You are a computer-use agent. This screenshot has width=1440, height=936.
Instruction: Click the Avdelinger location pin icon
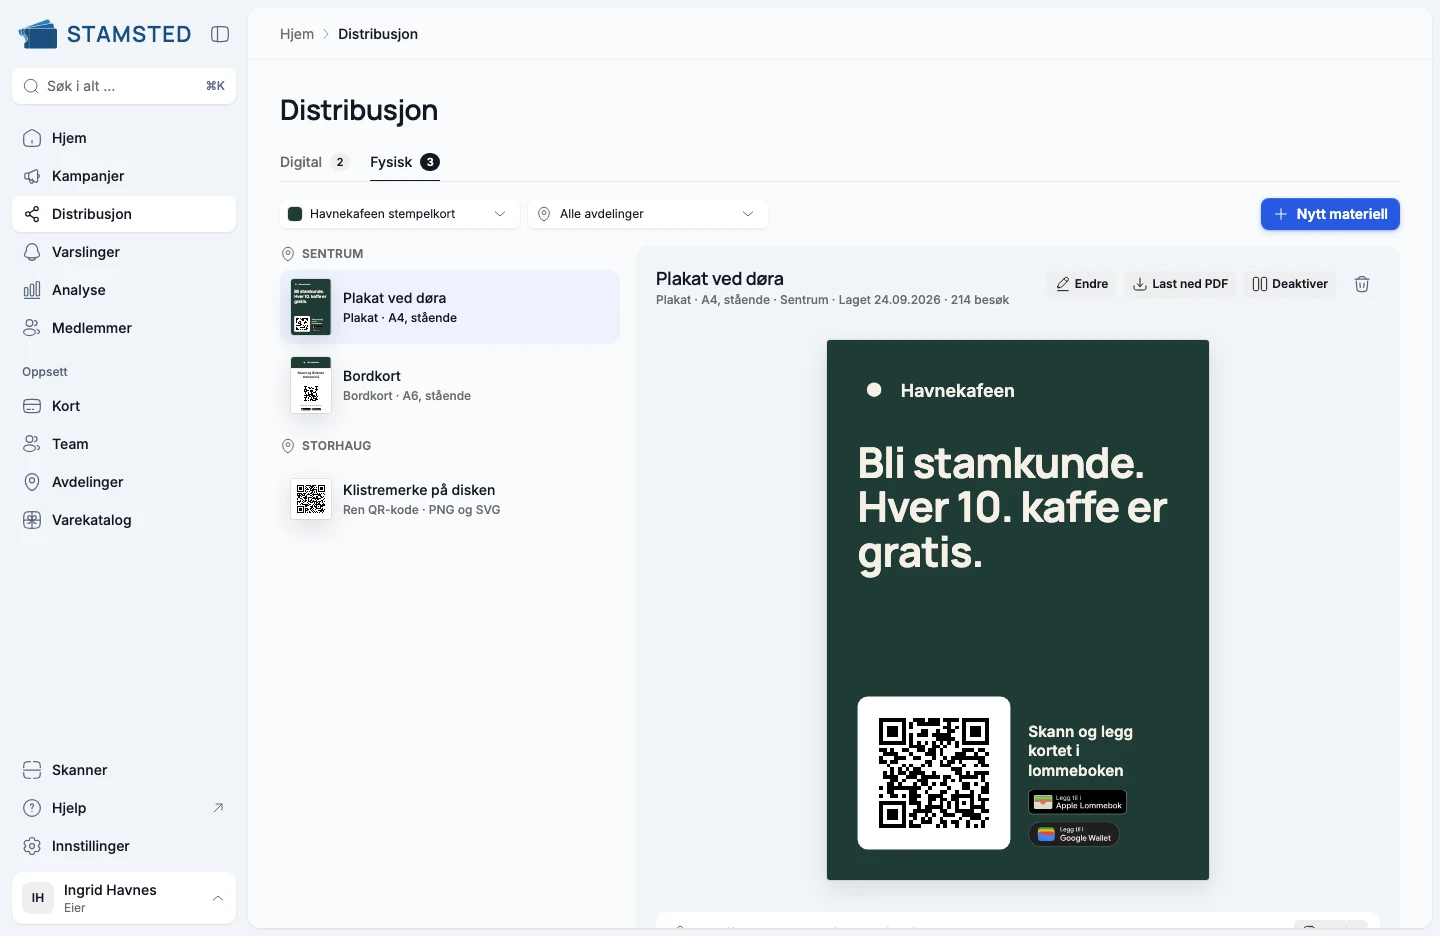point(32,482)
